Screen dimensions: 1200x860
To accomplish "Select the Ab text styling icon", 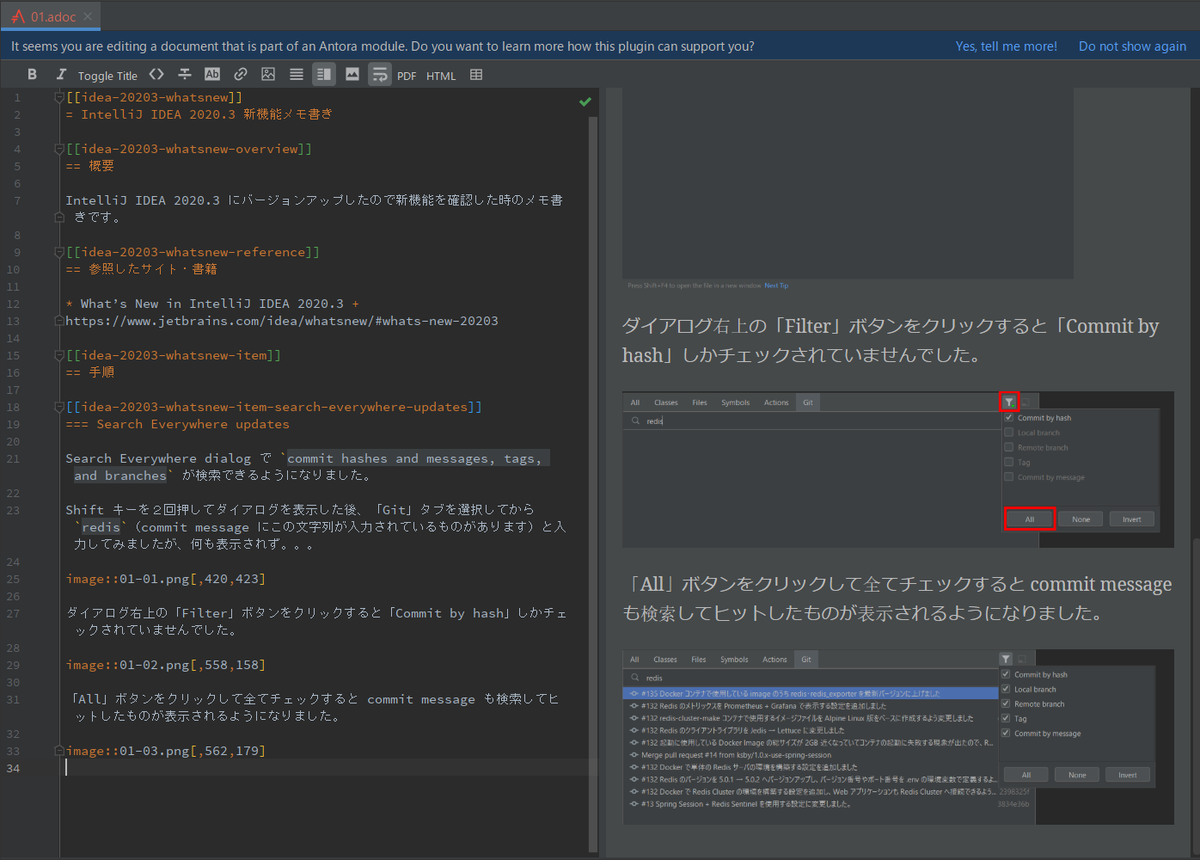I will (212, 75).
